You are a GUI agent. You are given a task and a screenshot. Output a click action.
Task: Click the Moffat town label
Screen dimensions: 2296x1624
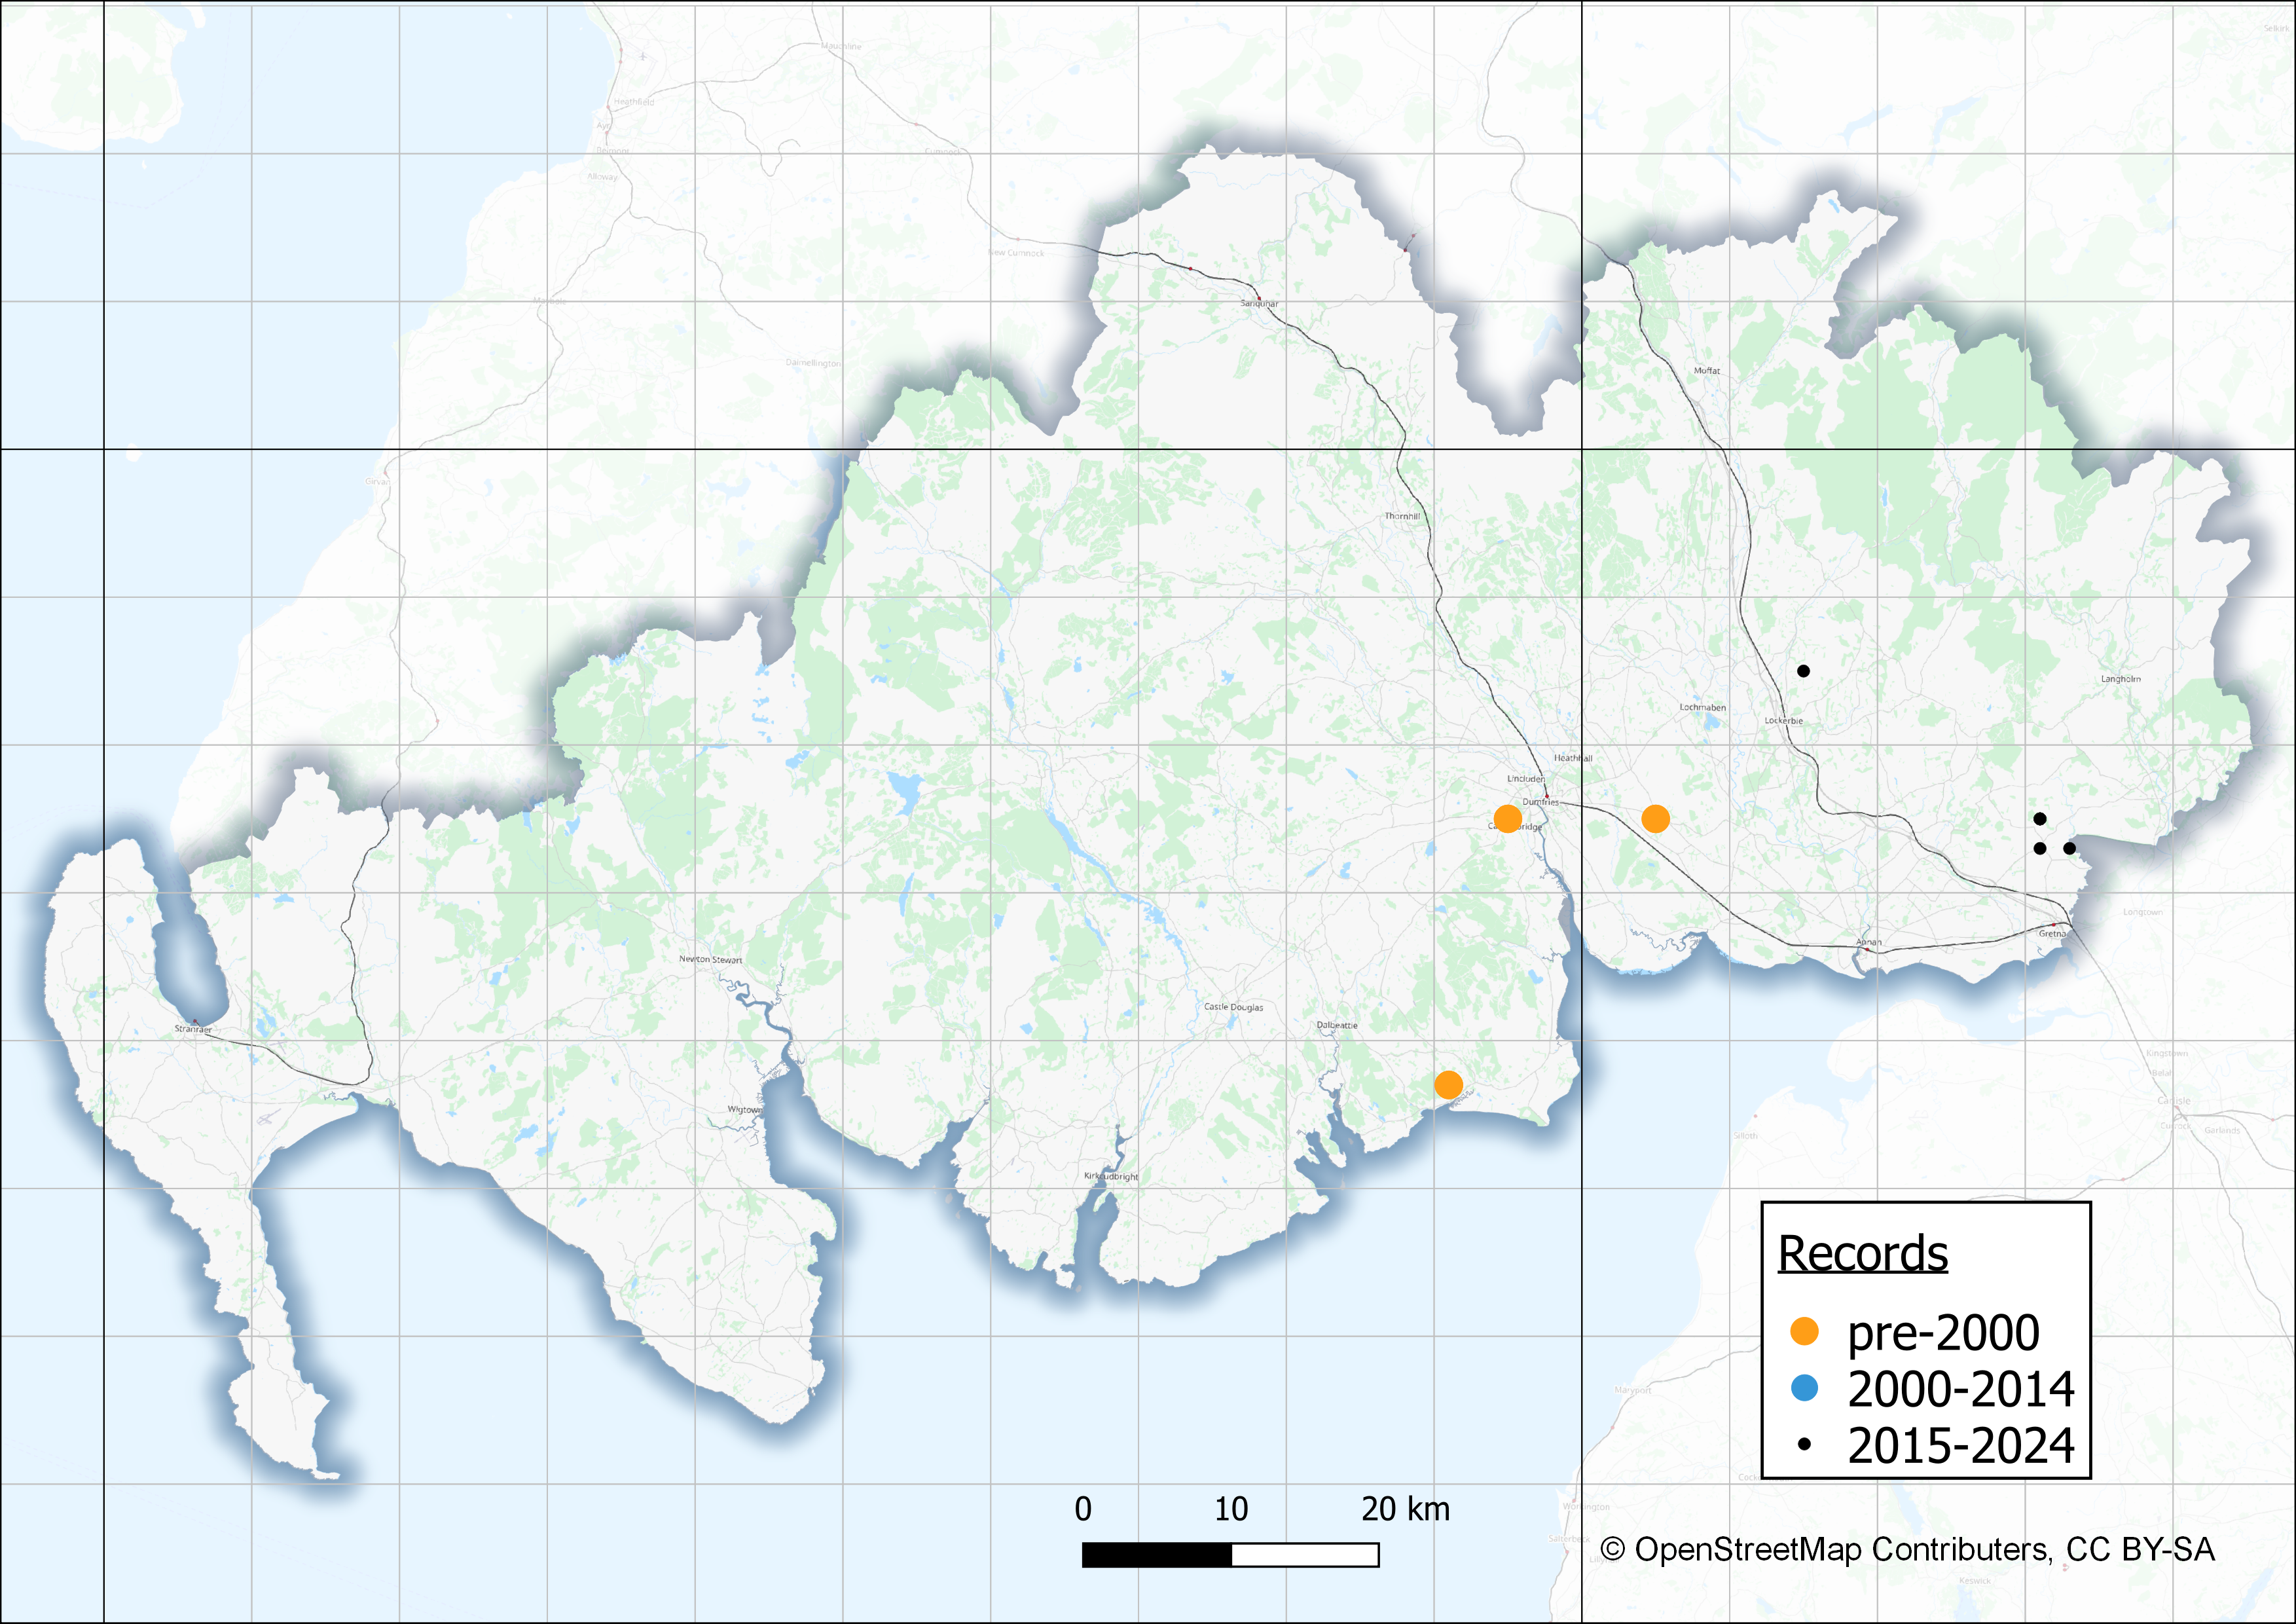pyautogui.click(x=1706, y=371)
